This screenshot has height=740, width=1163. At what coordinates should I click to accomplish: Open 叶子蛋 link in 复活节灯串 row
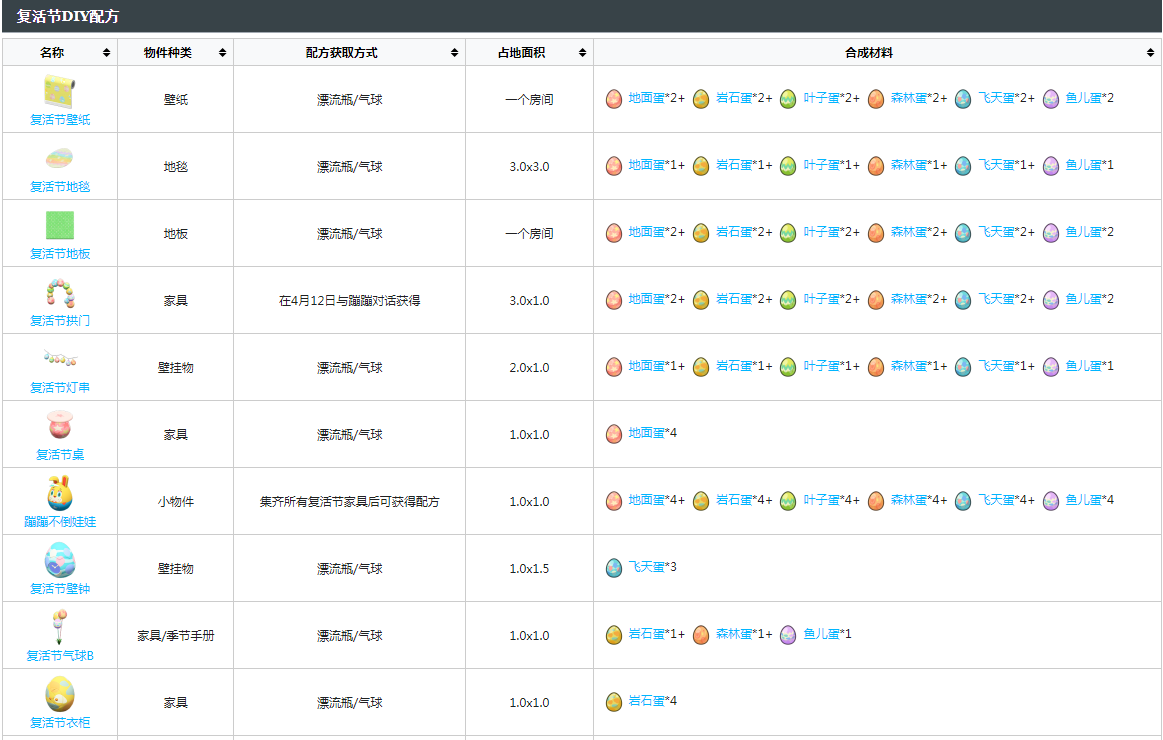click(821, 366)
